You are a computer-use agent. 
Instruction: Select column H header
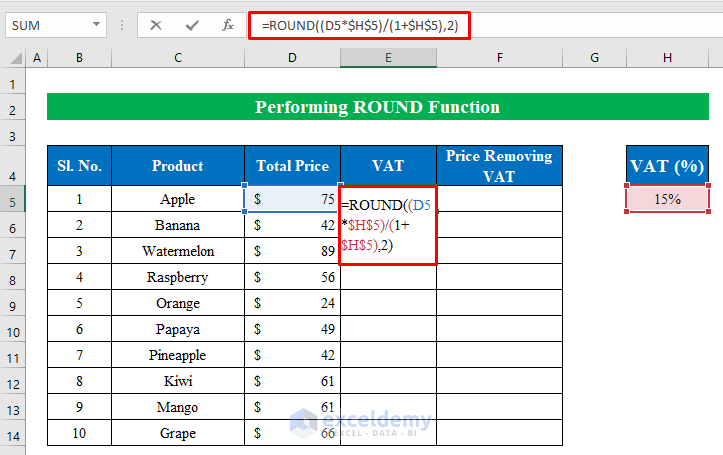(x=667, y=58)
